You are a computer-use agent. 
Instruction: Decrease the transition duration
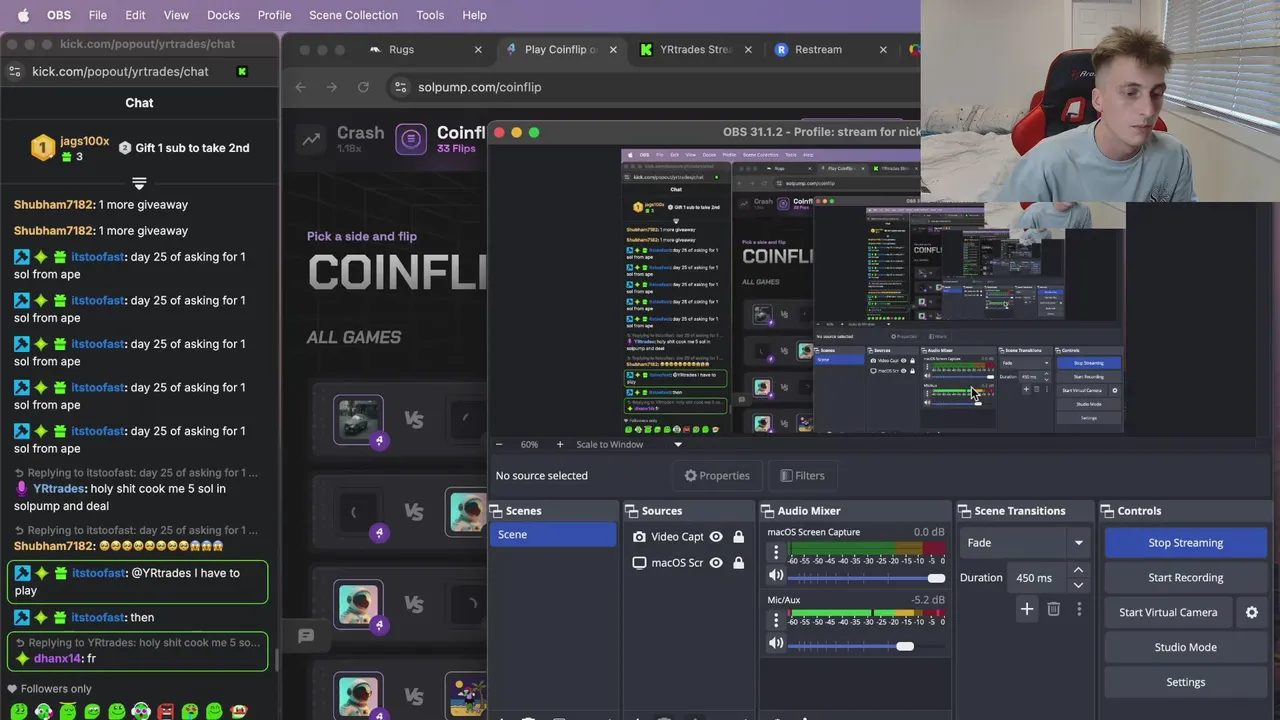1078,585
